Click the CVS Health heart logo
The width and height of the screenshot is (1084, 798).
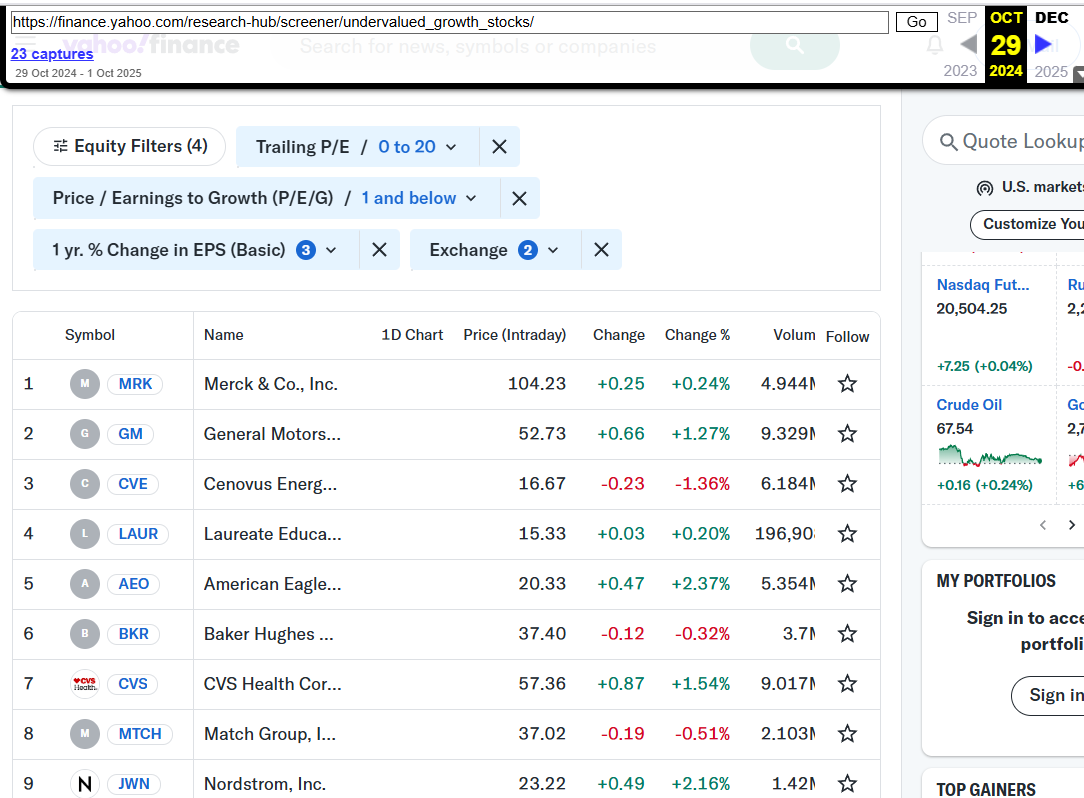[85, 683]
